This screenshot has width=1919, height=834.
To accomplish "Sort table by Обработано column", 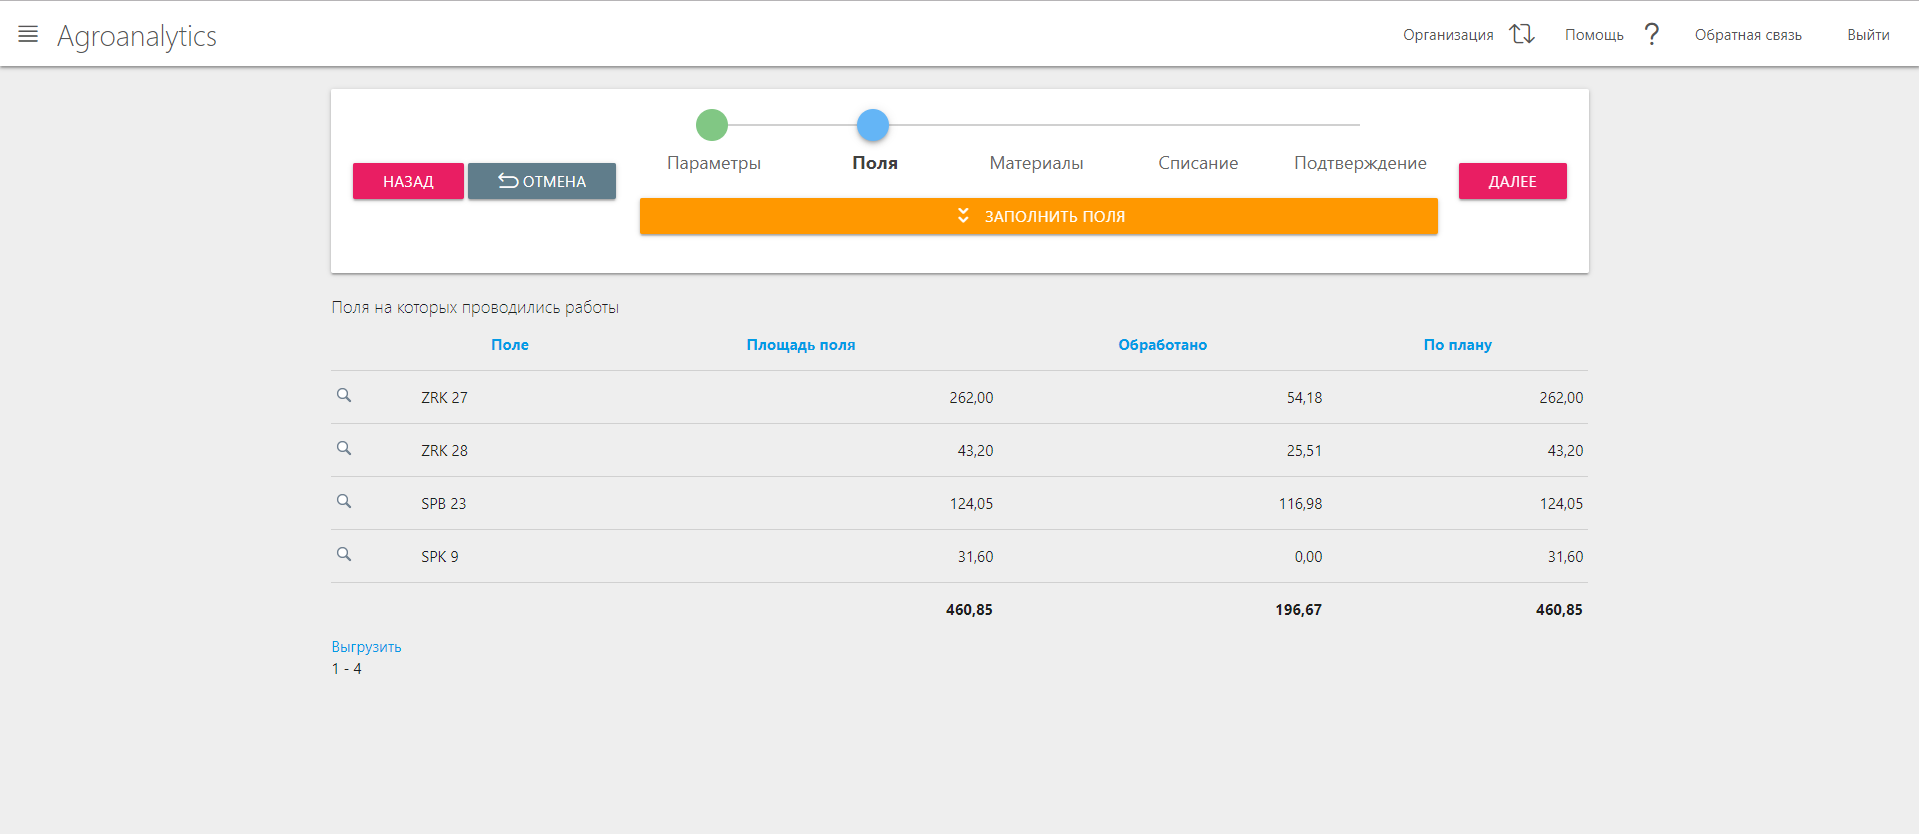I will (1162, 345).
